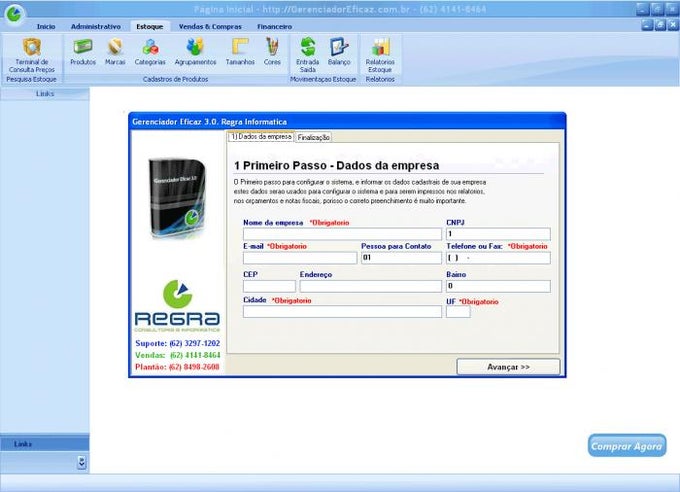Open the Vendas & Compras ribbon tab
Image resolution: width=680 pixels, height=492 pixels.
[x=210, y=26]
